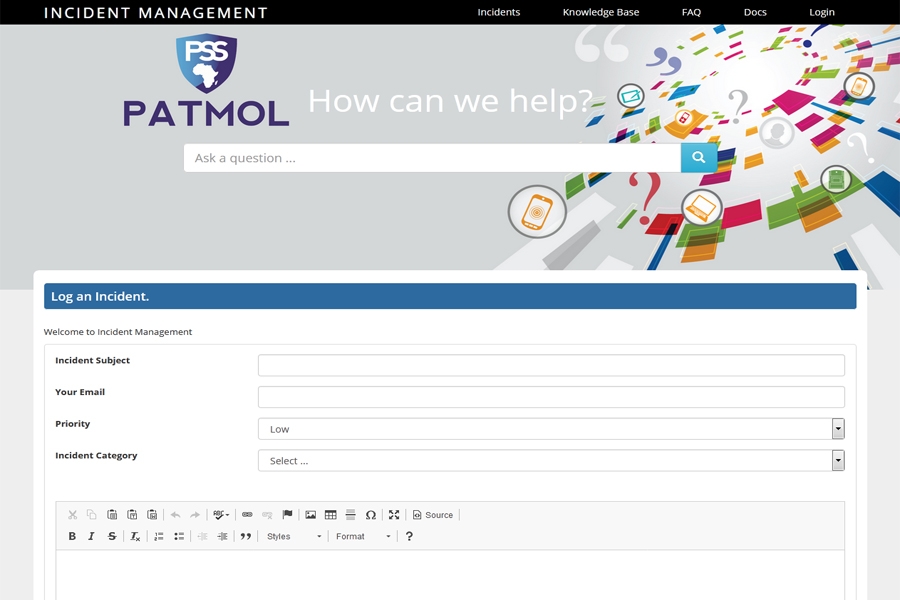Insert an image via the toolbar icon
This screenshot has width=900, height=600.
(310, 515)
